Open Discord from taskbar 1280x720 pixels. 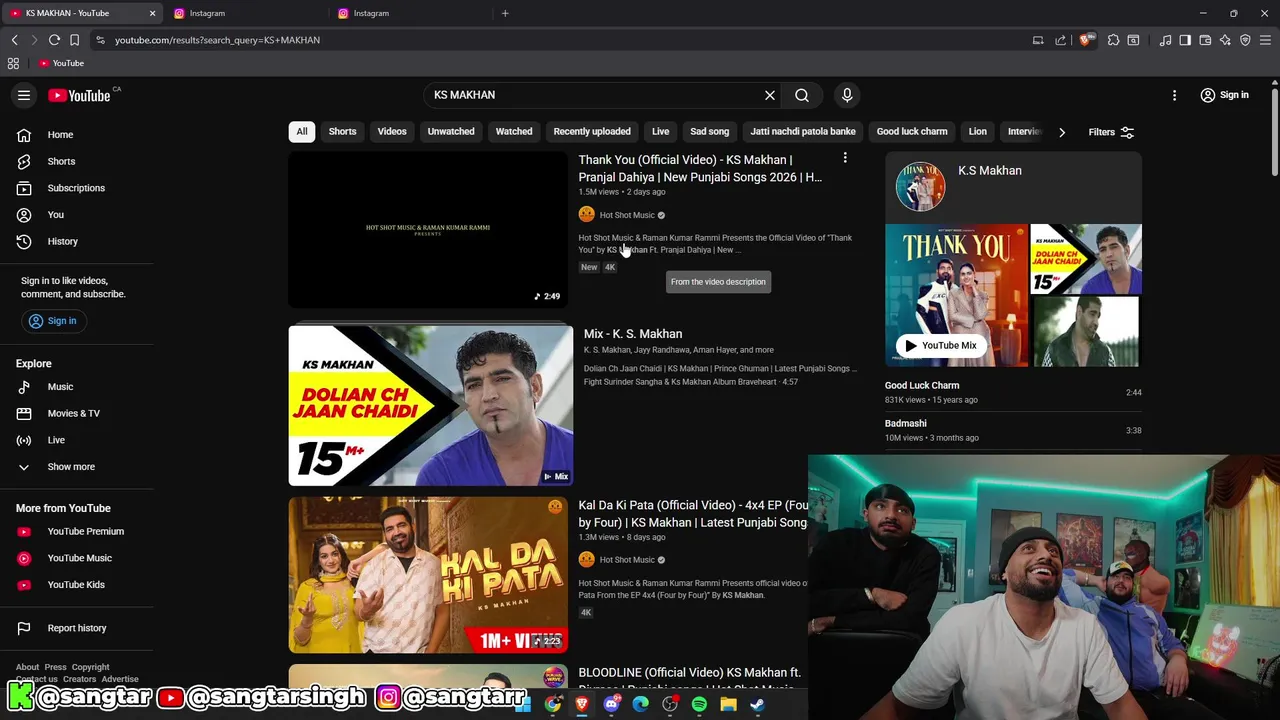[612, 704]
